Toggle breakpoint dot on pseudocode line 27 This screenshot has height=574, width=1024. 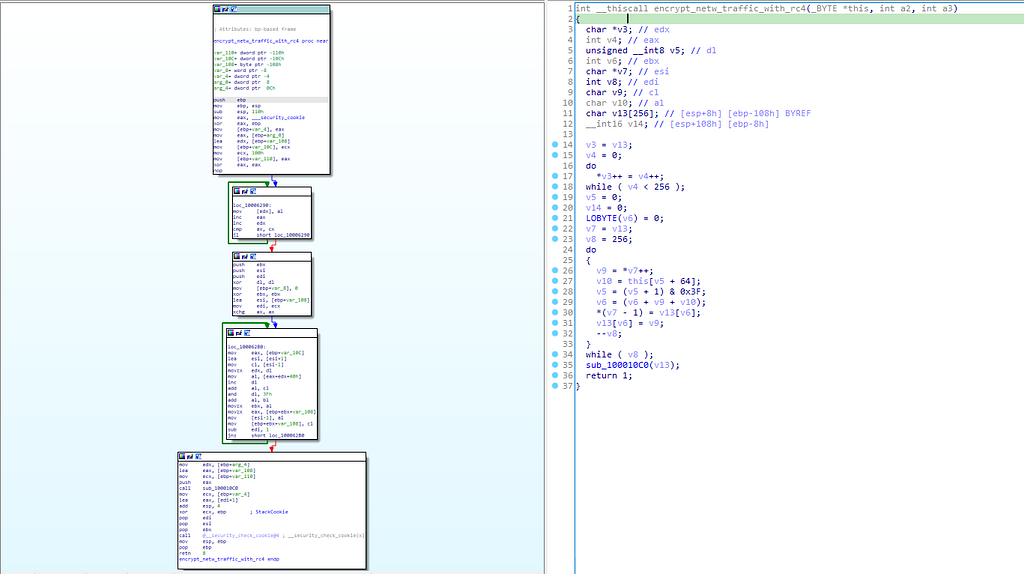(x=555, y=281)
